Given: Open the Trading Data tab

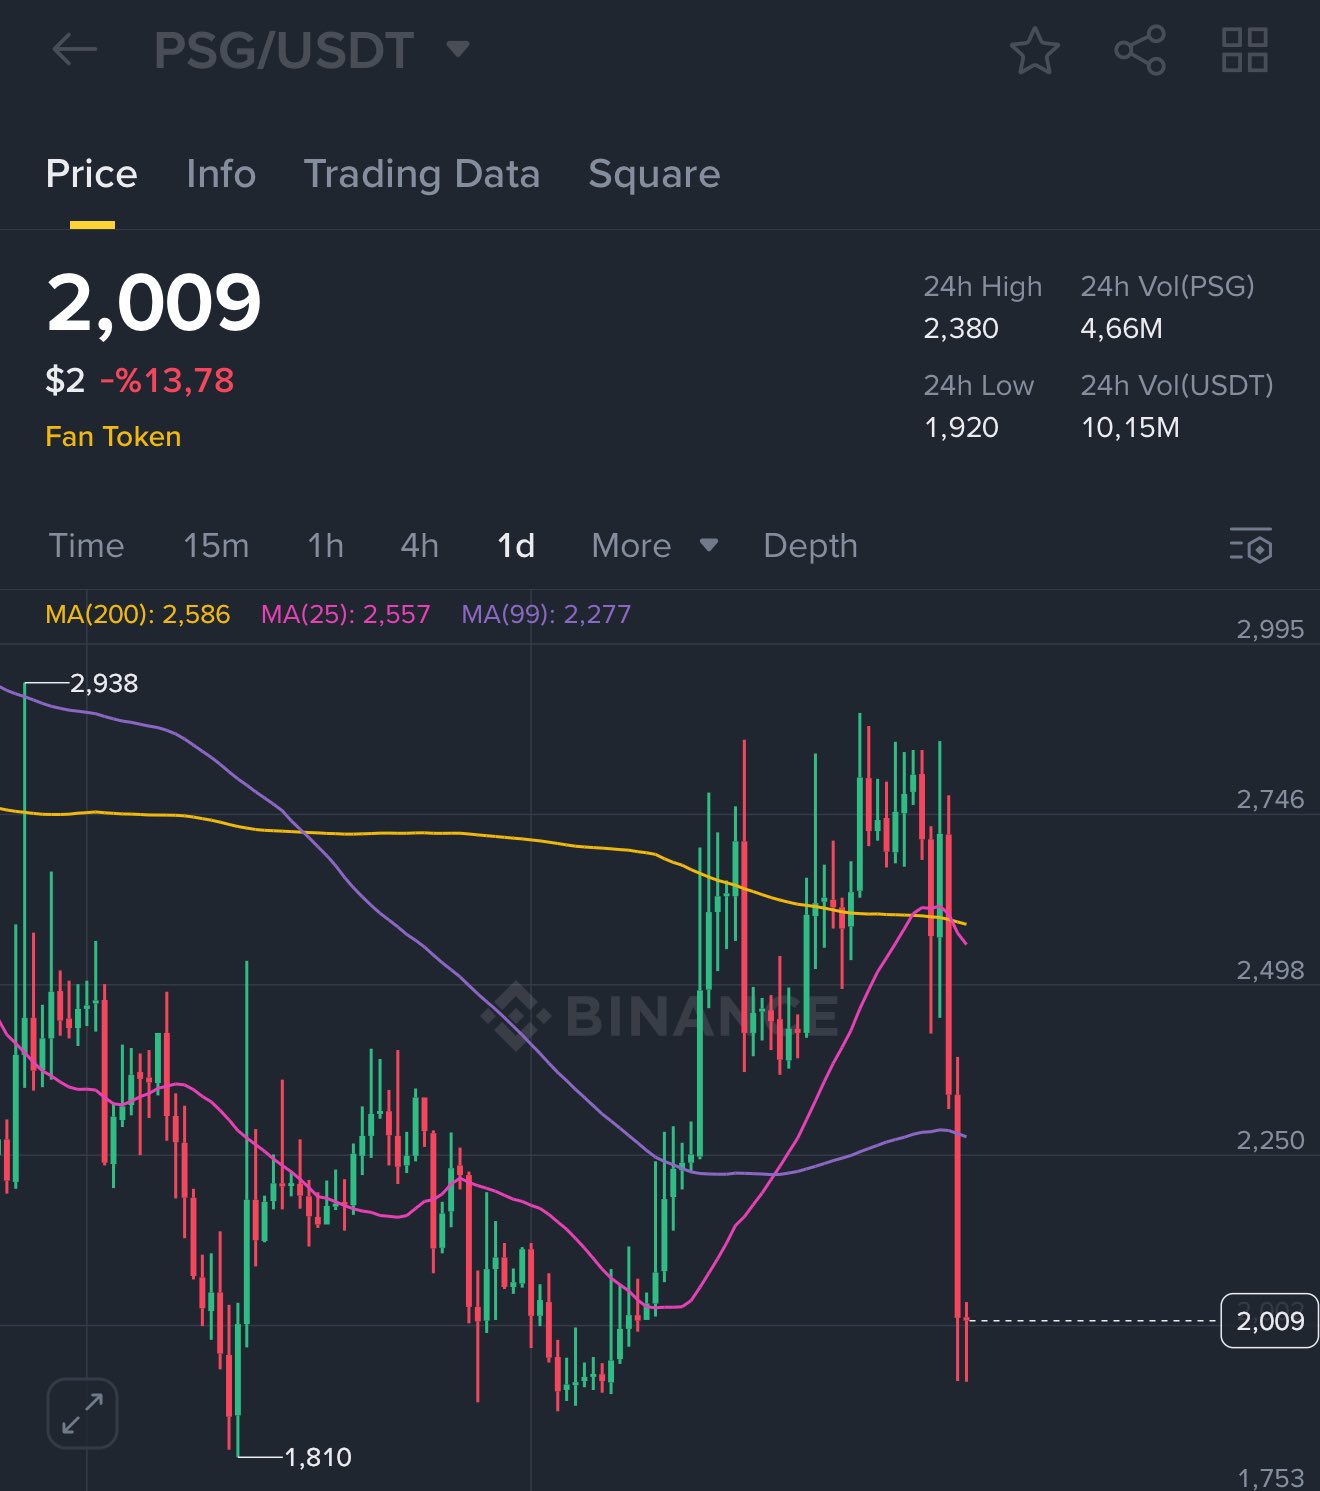Looking at the screenshot, I should point(422,174).
